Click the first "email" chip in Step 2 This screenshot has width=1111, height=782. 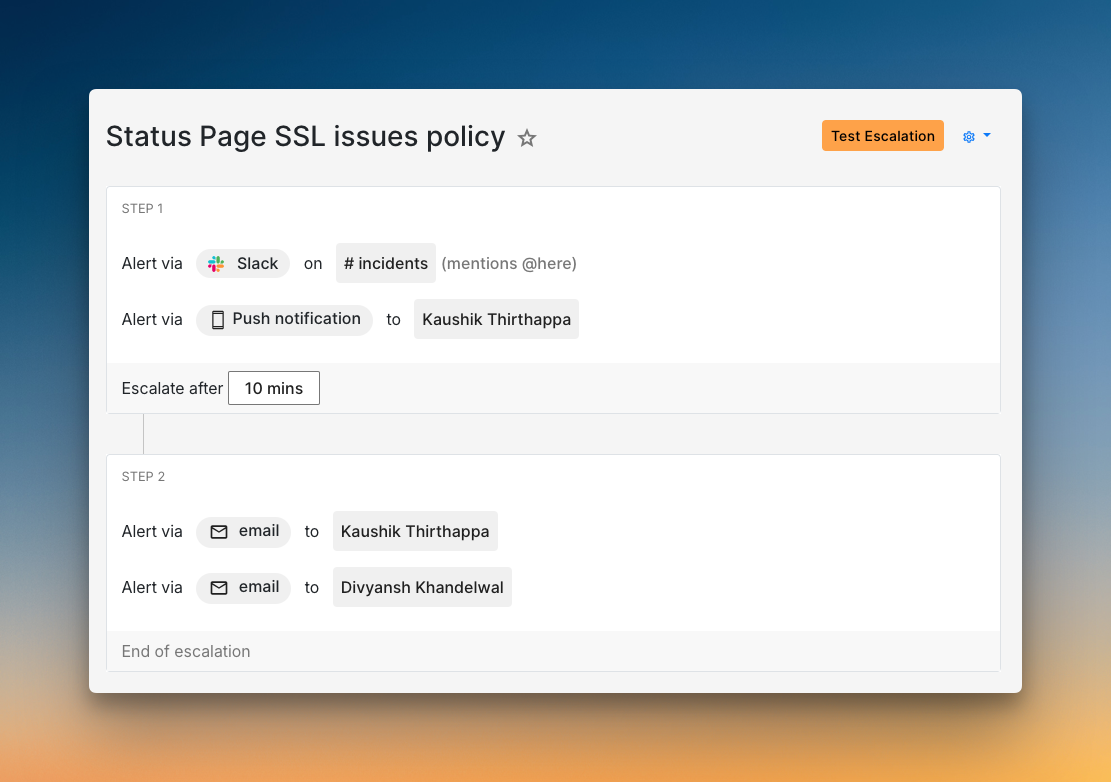(243, 531)
